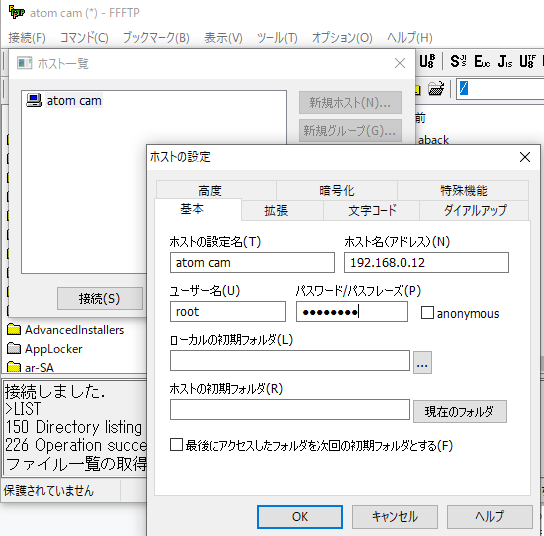Click the ホストの初期フォルダ input field
This screenshot has width=544, height=536.
tap(290, 409)
